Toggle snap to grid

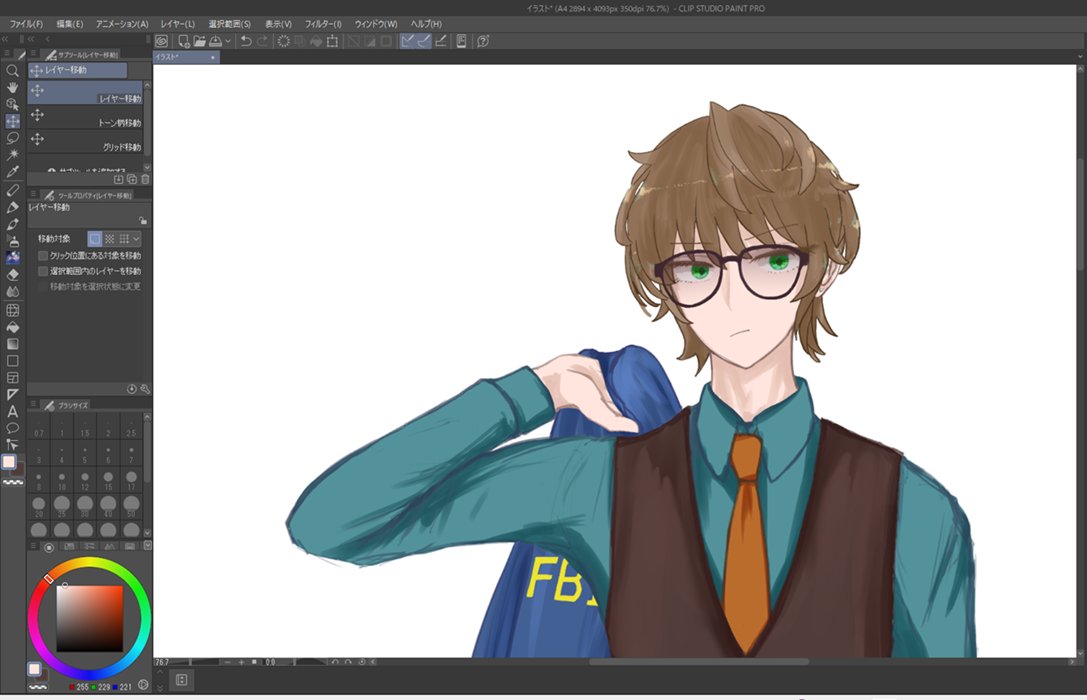[440, 42]
